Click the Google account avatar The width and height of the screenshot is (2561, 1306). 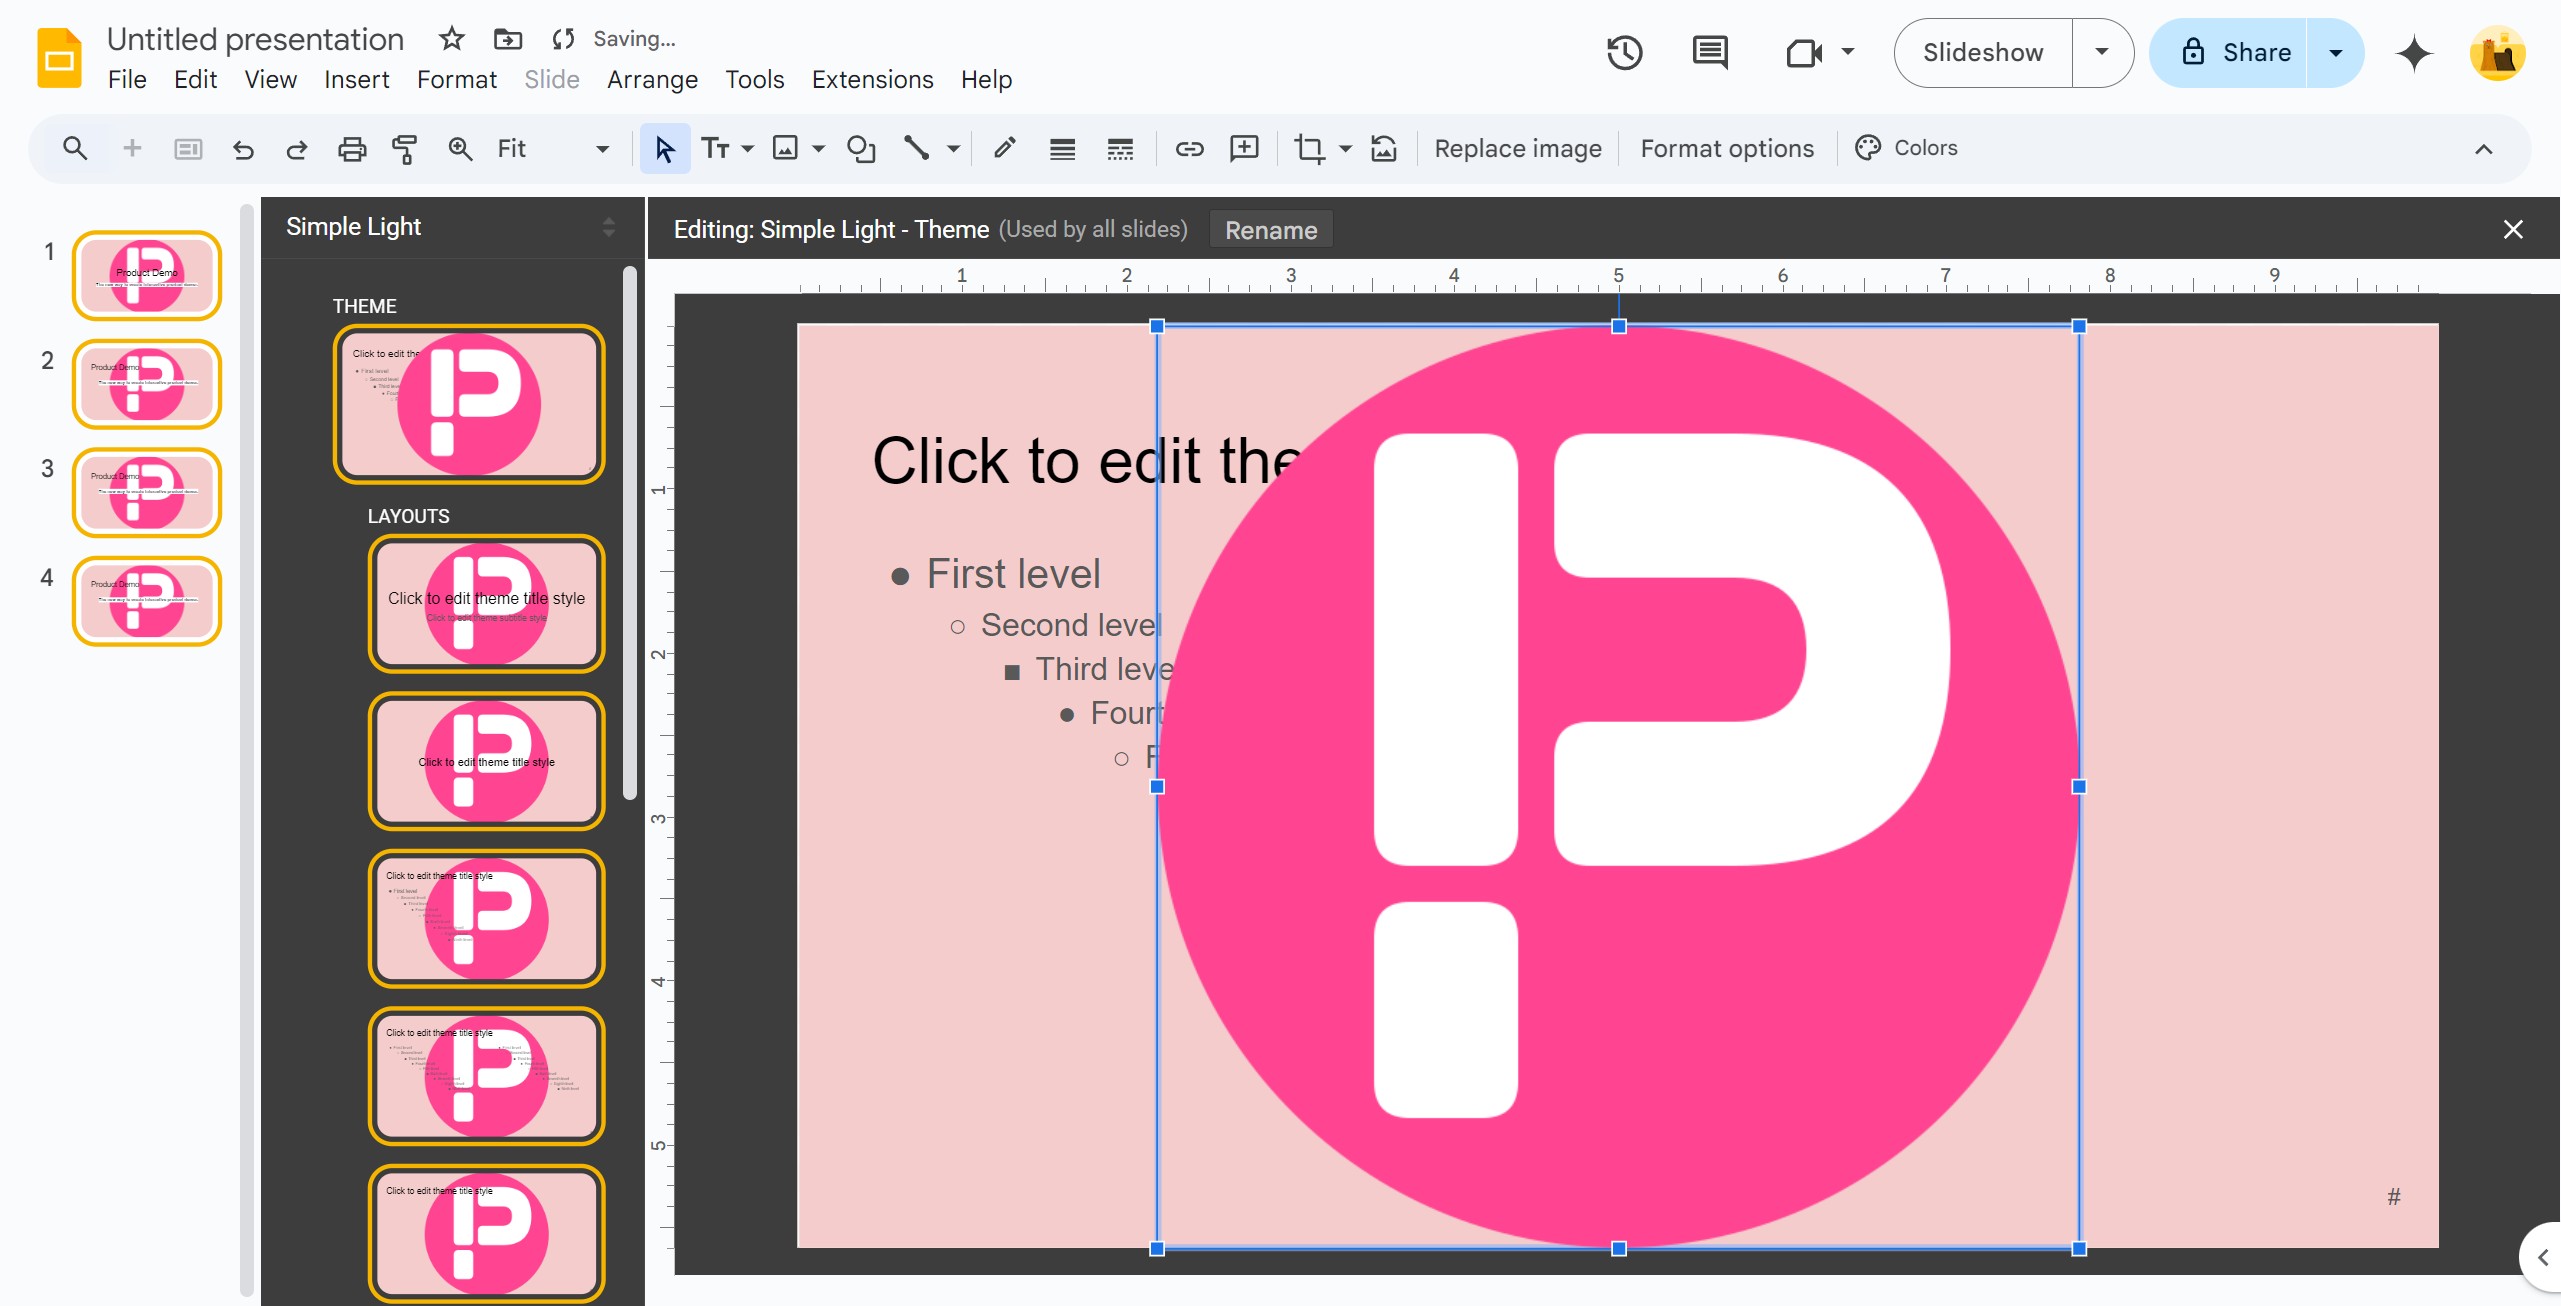point(2498,53)
